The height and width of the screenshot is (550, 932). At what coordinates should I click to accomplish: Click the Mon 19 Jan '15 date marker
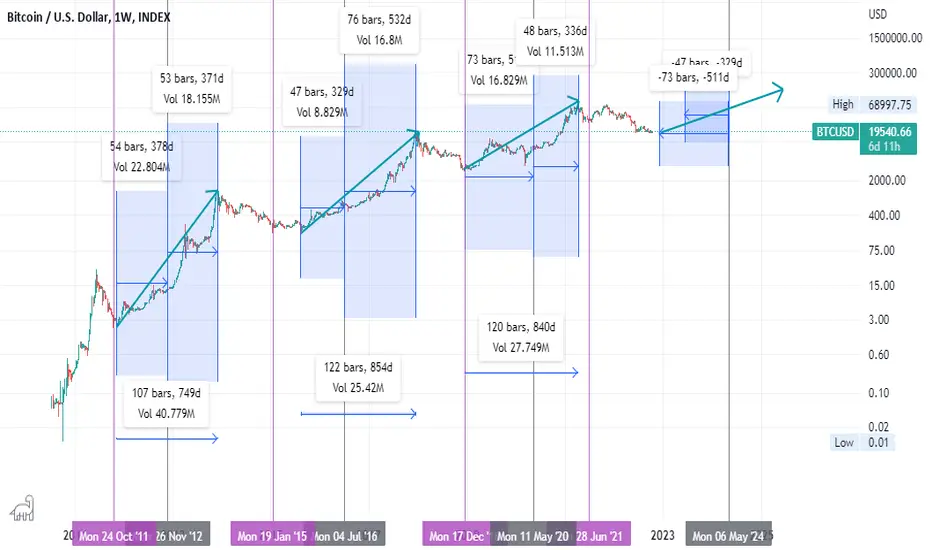coord(272,536)
